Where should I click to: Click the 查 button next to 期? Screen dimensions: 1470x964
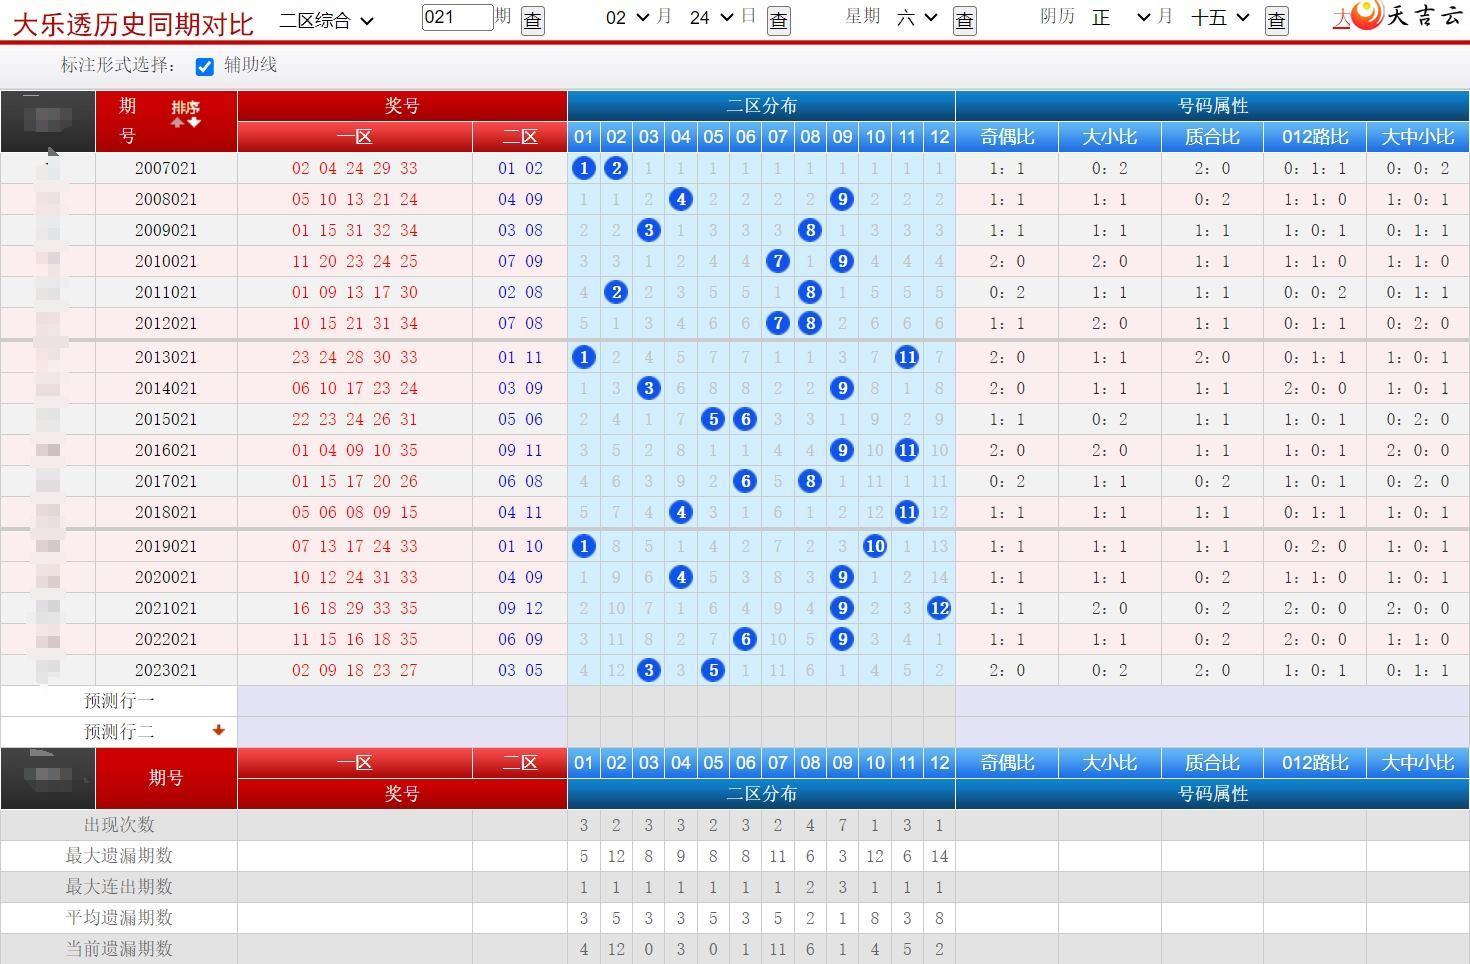tap(533, 20)
